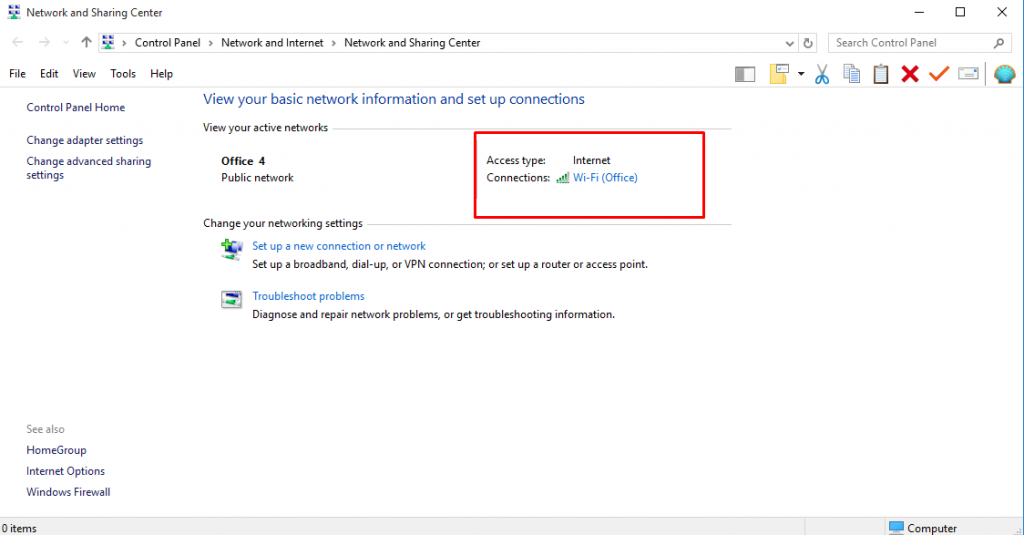Open Troubleshoot problems
This screenshot has width=1024, height=535.
[308, 296]
